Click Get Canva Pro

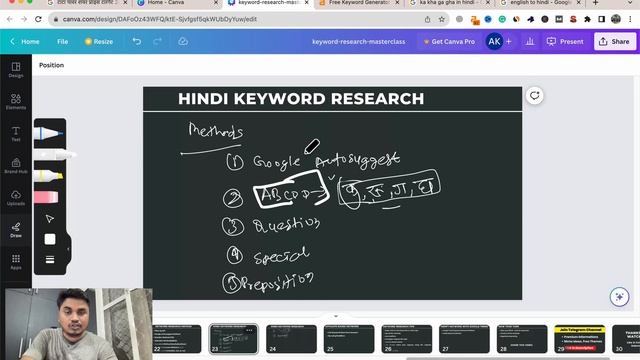click(449, 41)
